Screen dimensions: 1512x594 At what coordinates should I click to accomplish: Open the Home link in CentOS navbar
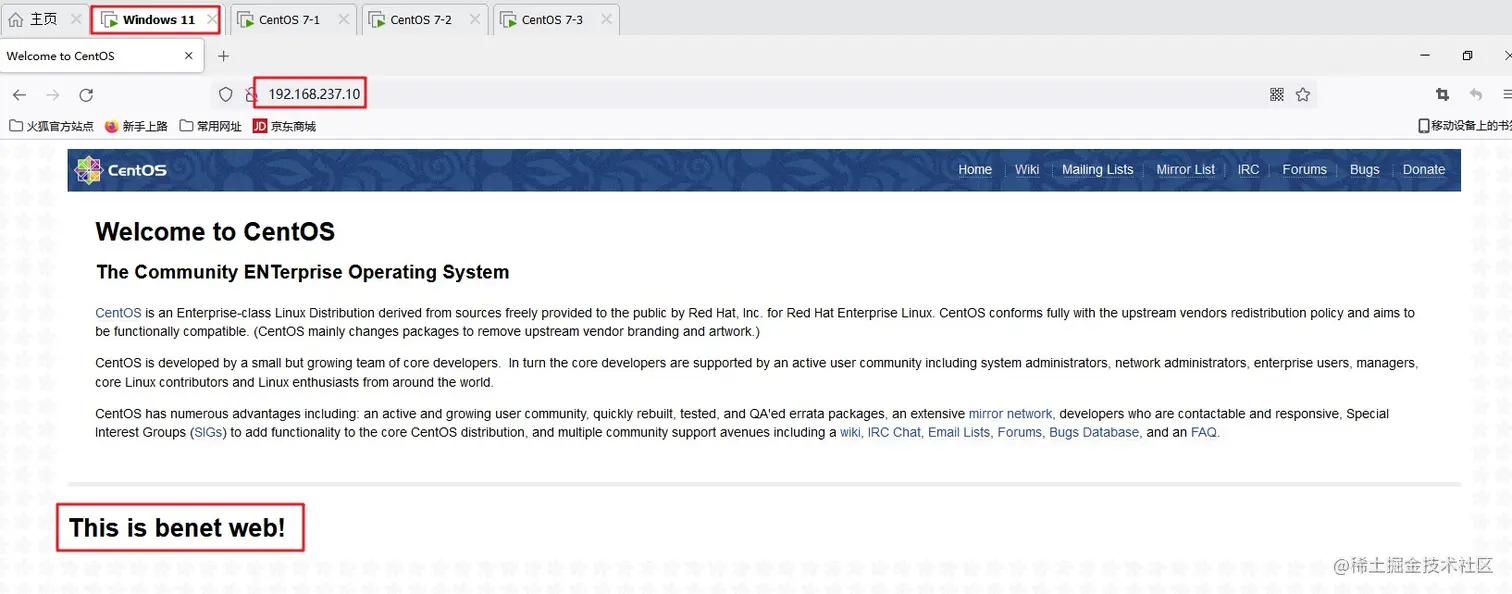point(975,170)
